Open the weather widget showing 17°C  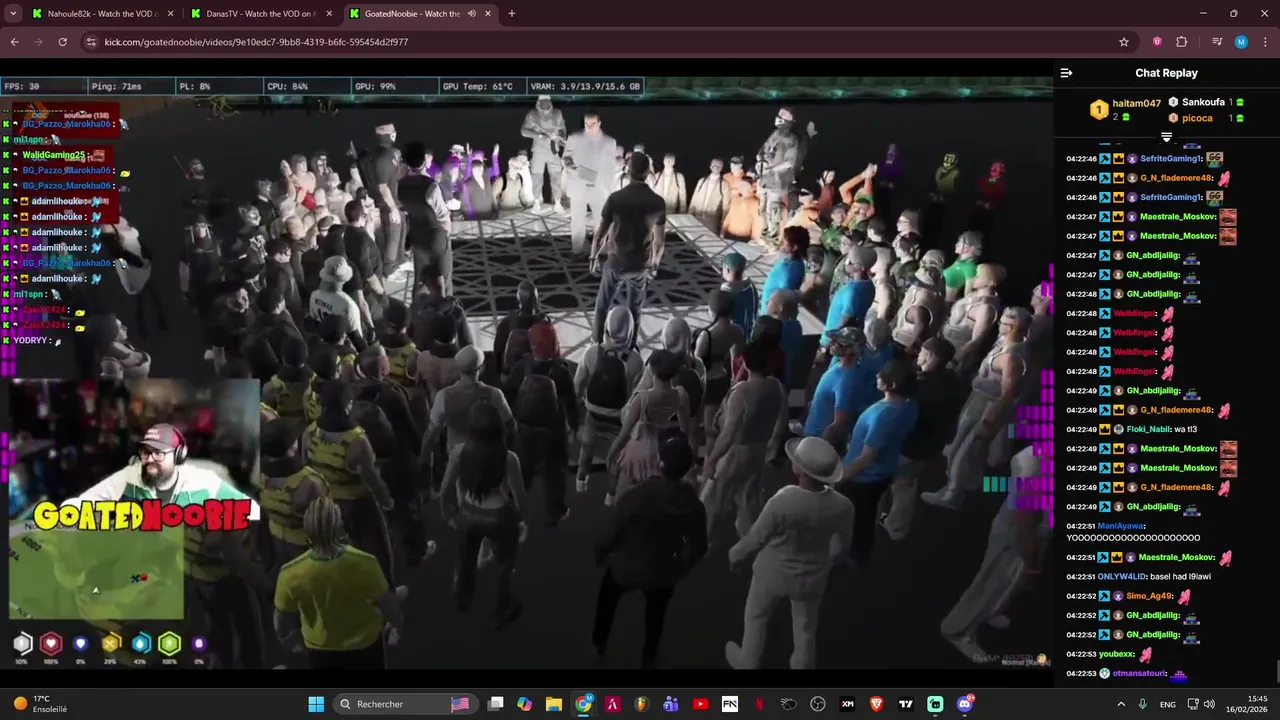(40, 704)
